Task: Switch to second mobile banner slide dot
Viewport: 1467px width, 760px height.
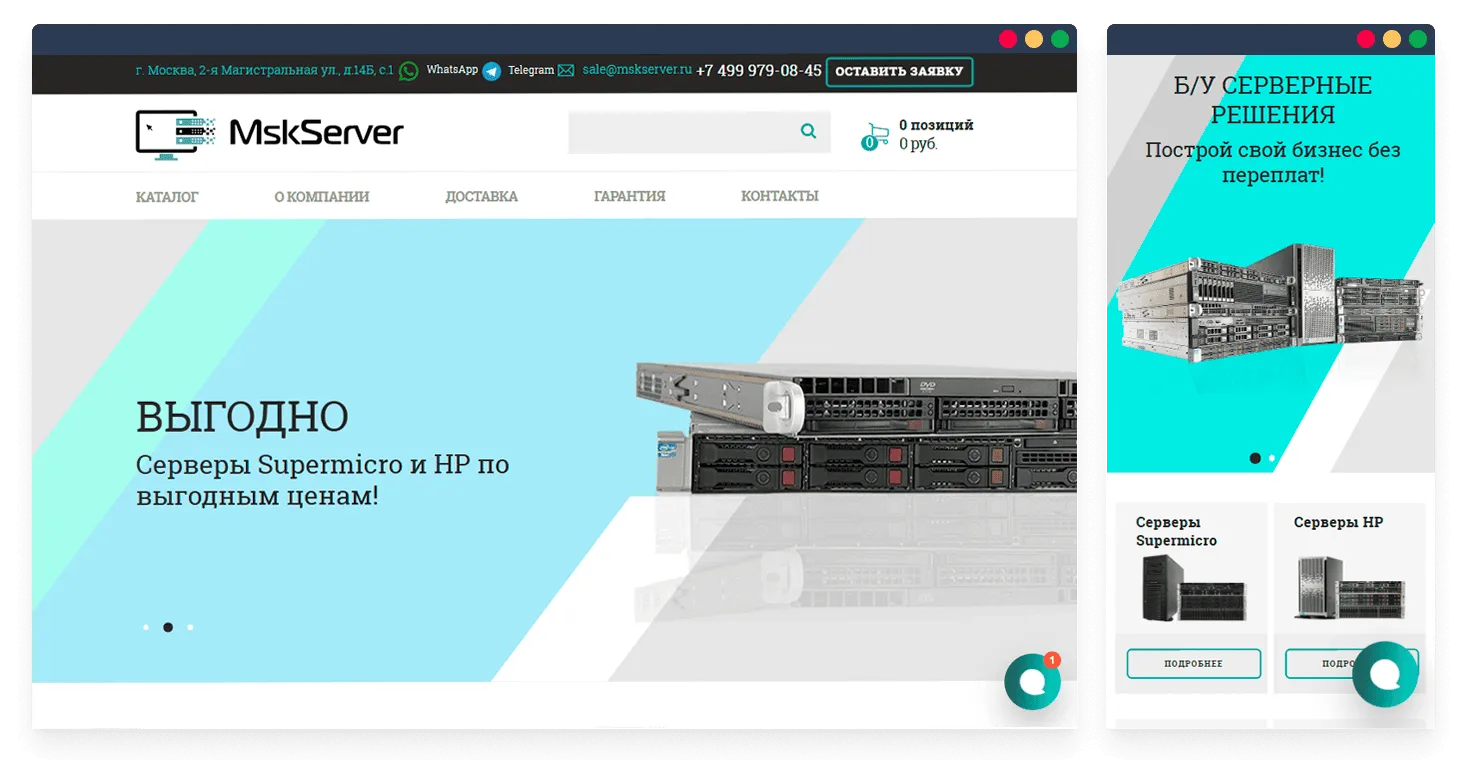Action: click(x=1272, y=458)
